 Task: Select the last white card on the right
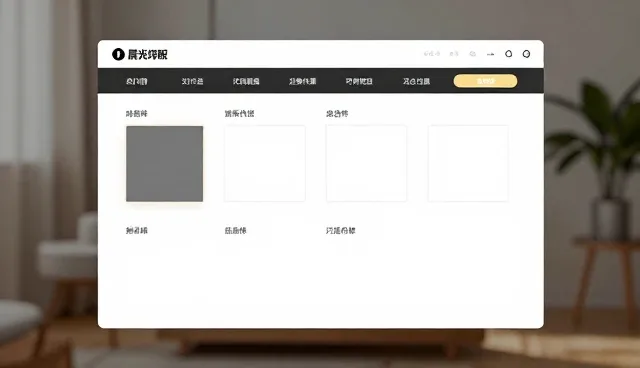tap(468, 163)
